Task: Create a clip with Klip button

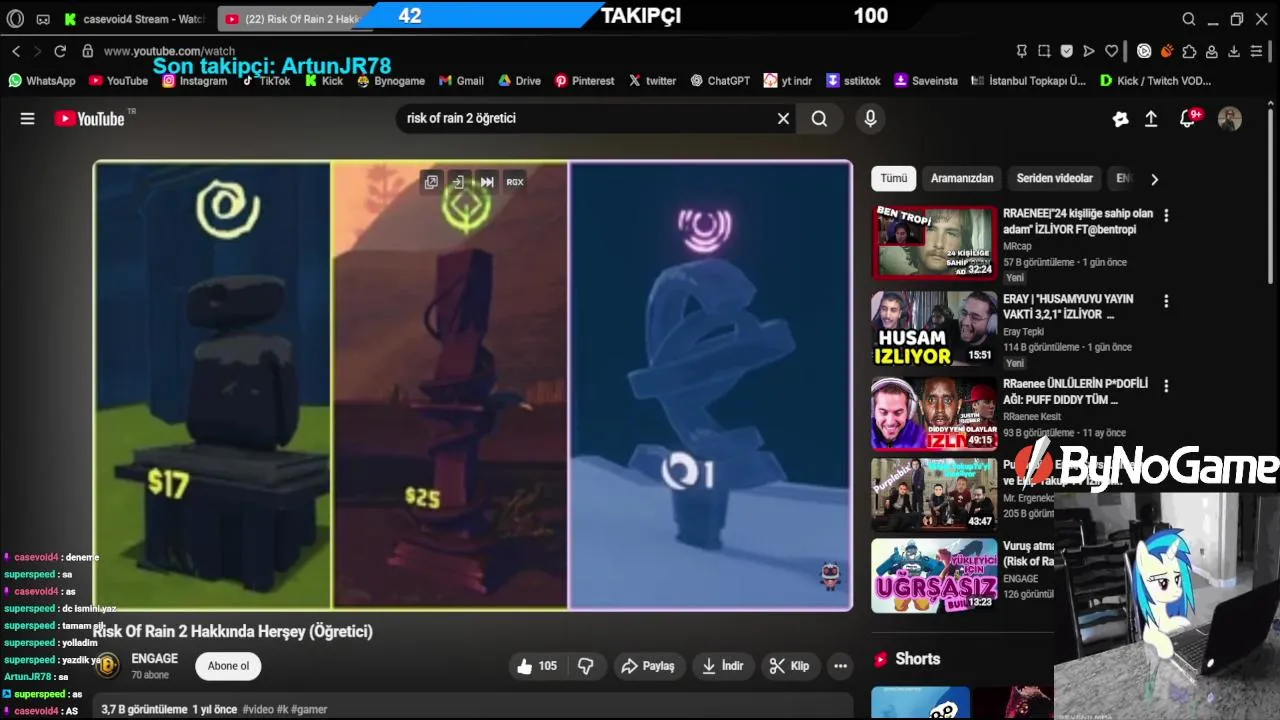Action: (x=789, y=666)
